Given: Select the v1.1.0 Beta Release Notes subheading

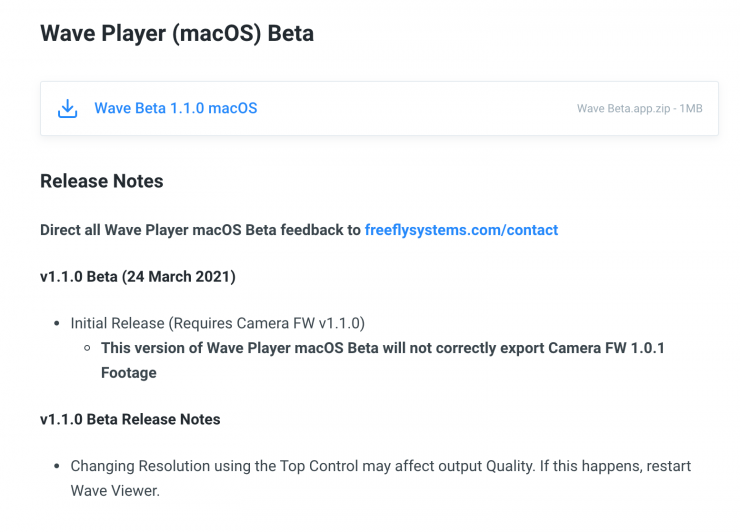Looking at the screenshot, I should point(130,419).
